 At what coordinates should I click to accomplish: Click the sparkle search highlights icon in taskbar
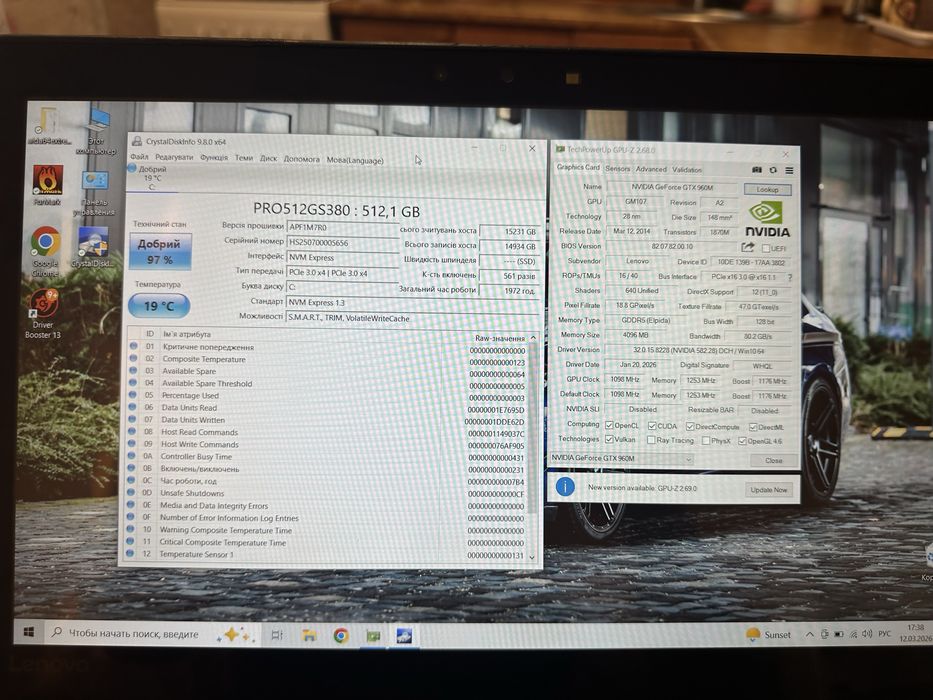(x=235, y=635)
